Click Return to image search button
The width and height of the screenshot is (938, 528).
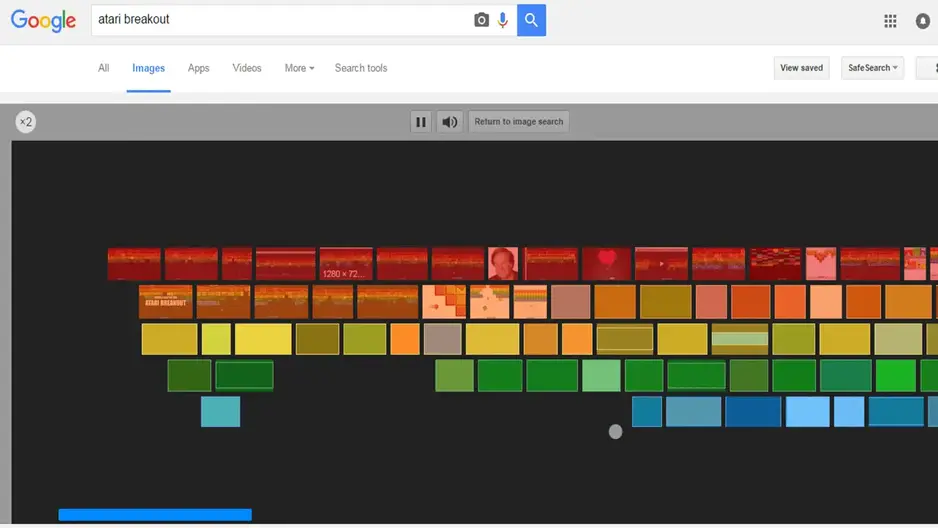pos(519,122)
